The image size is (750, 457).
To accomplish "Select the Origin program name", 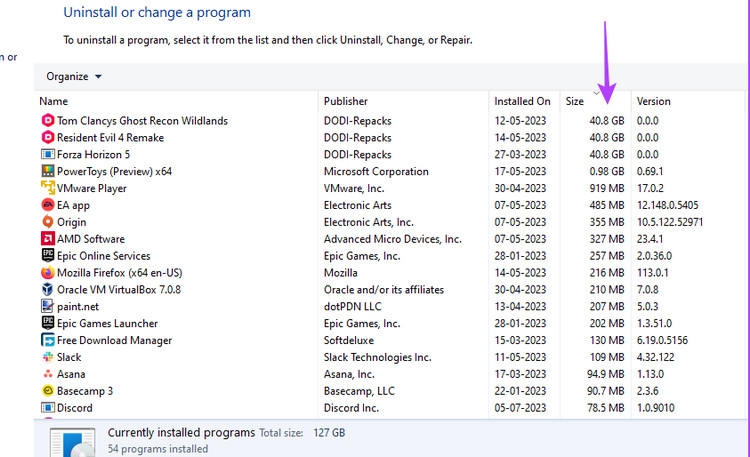I will [x=72, y=222].
